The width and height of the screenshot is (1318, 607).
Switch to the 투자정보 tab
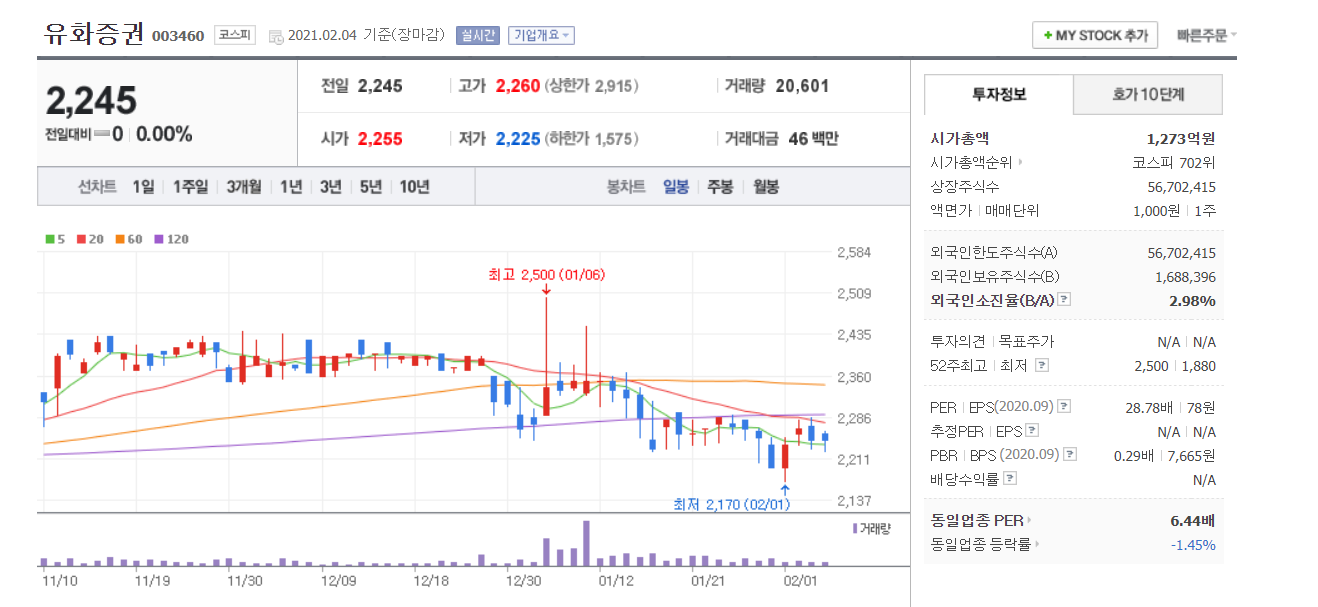(999, 95)
